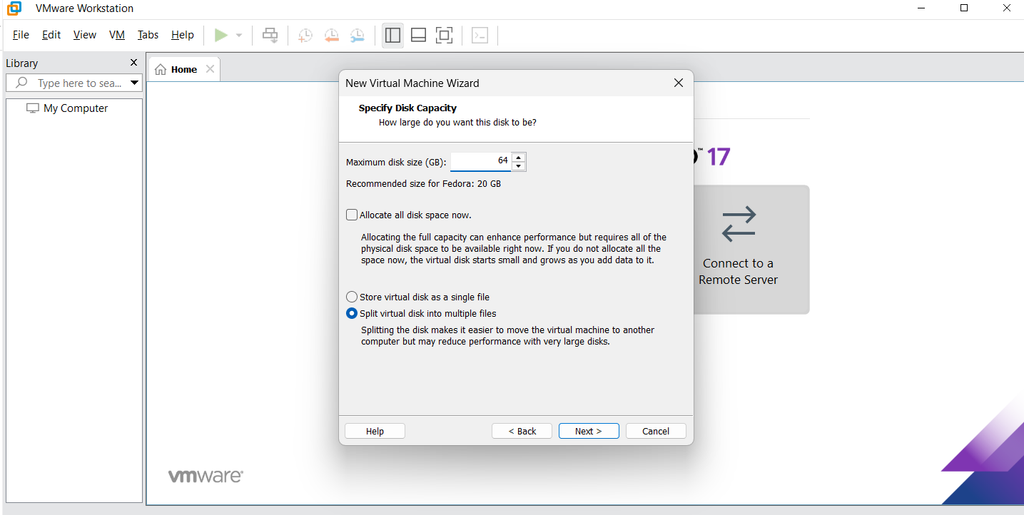Click Send Ctrl+Alt+Del toolbar icon
Image resolution: width=1024 pixels, height=515 pixels.
pyautogui.click(x=270, y=35)
